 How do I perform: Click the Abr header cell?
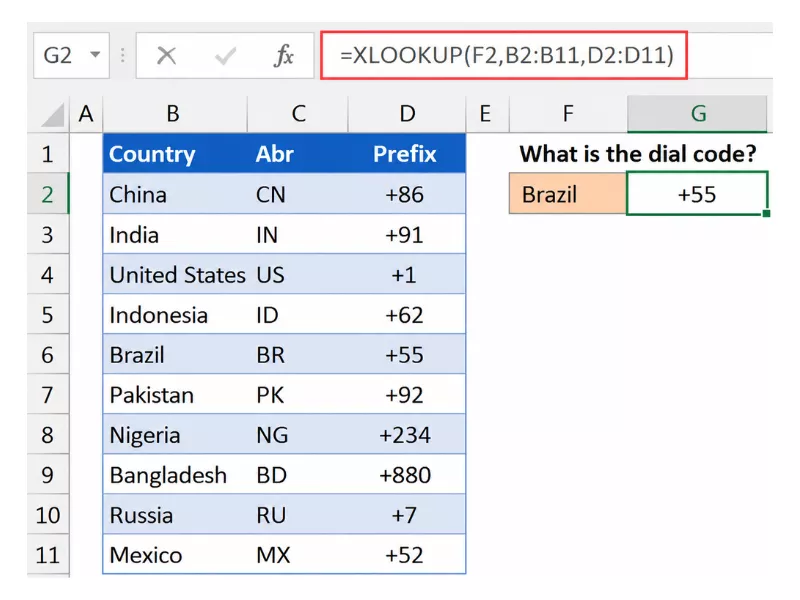pos(298,154)
